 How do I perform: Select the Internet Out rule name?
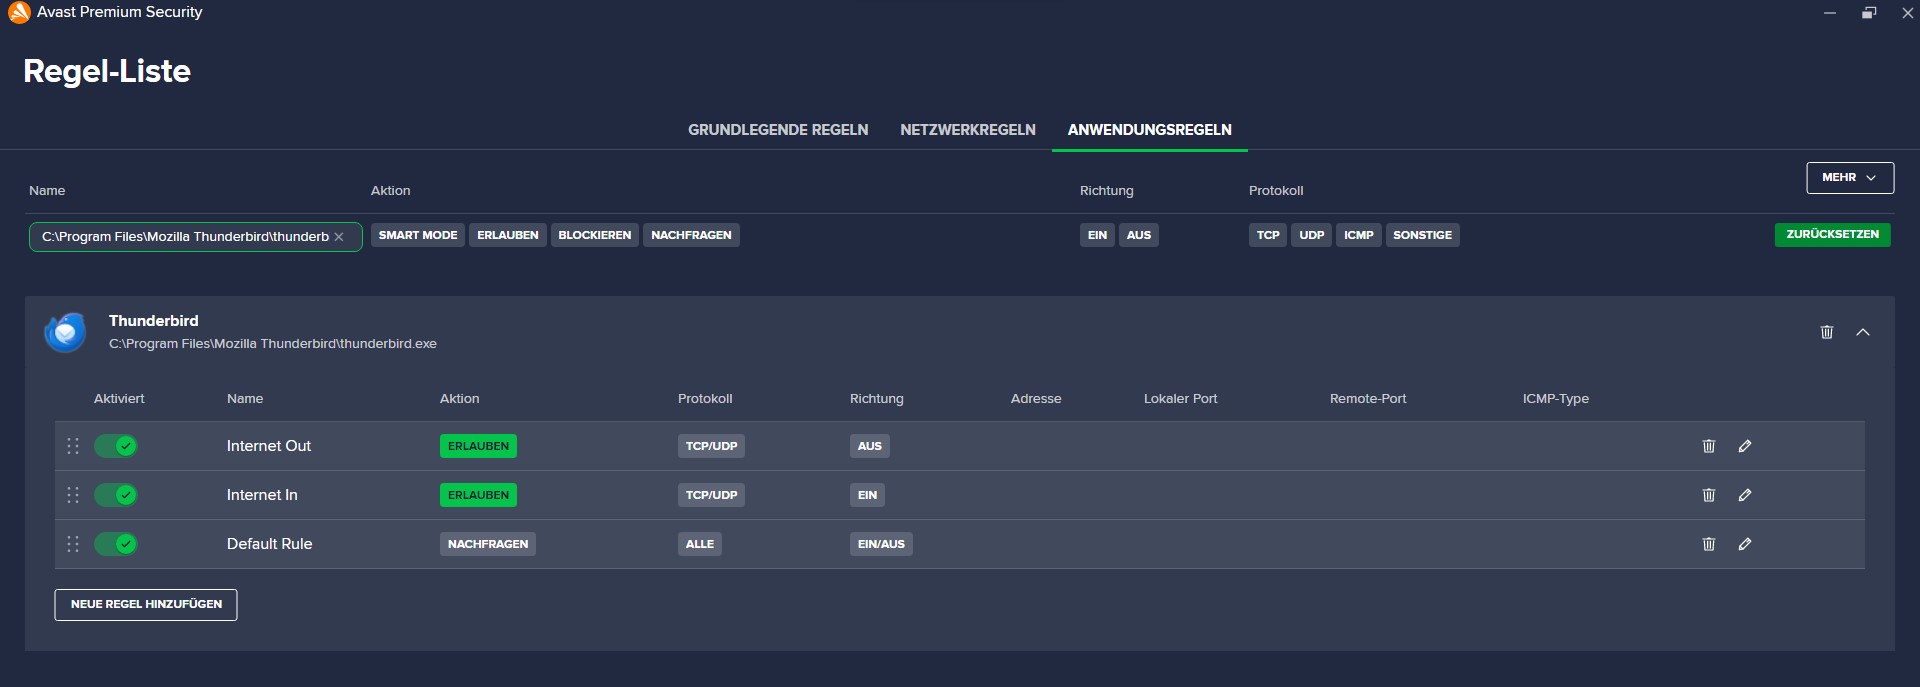[269, 446]
